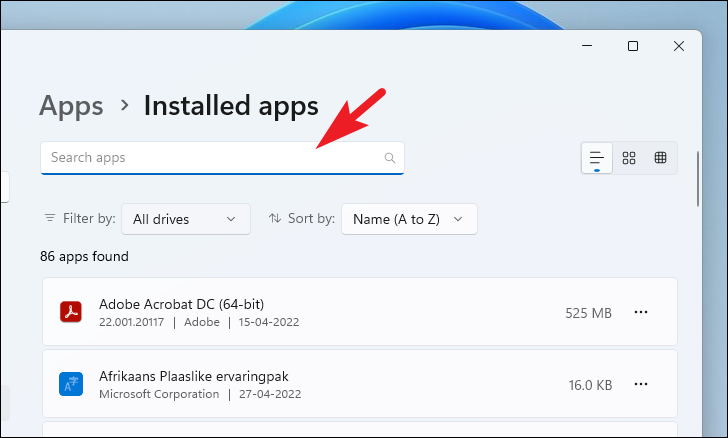Click Adobe version 22.001.20117 details text

pyautogui.click(x=131, y=322)
